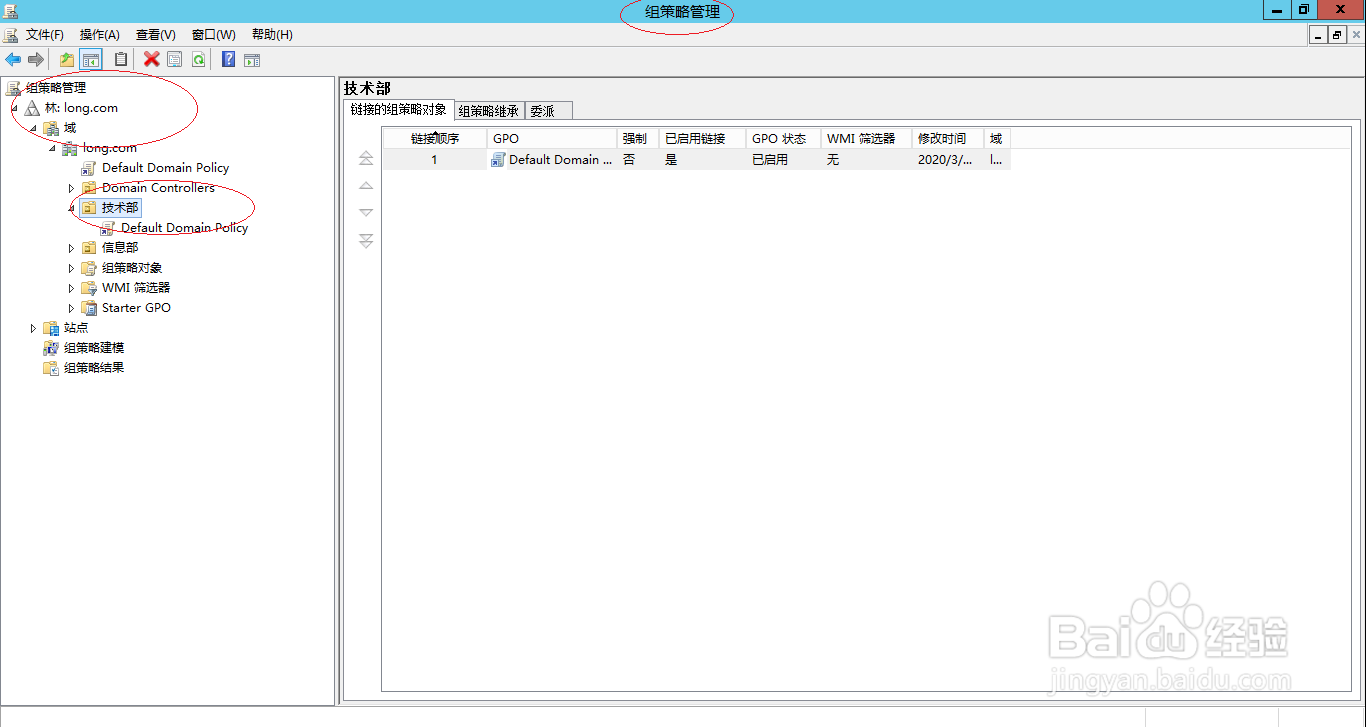The height and width of the screenshot is (727, 1366).
Task: Open the 操作(A) menu
Action: click(x=99, y=34)
